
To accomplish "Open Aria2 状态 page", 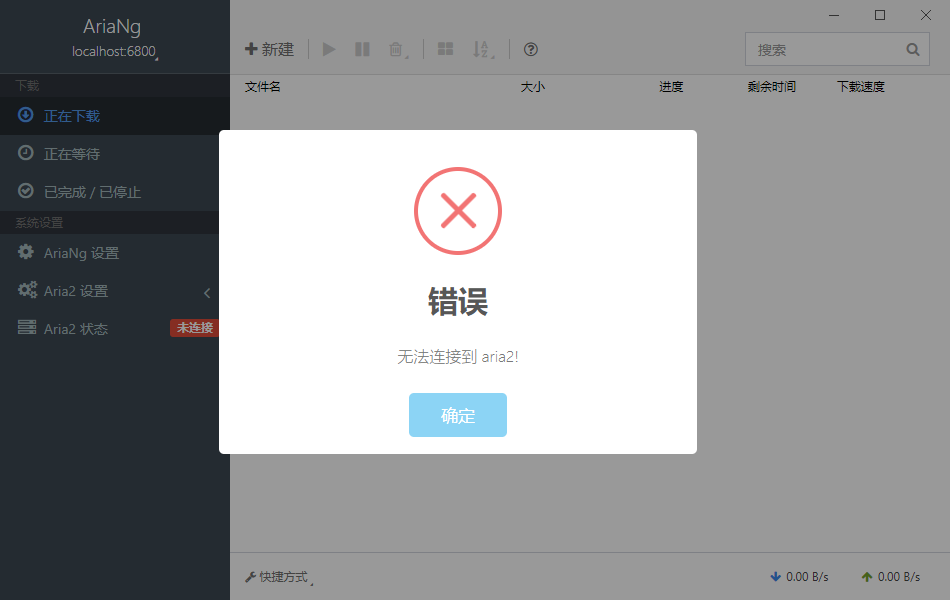I will 110,328.
